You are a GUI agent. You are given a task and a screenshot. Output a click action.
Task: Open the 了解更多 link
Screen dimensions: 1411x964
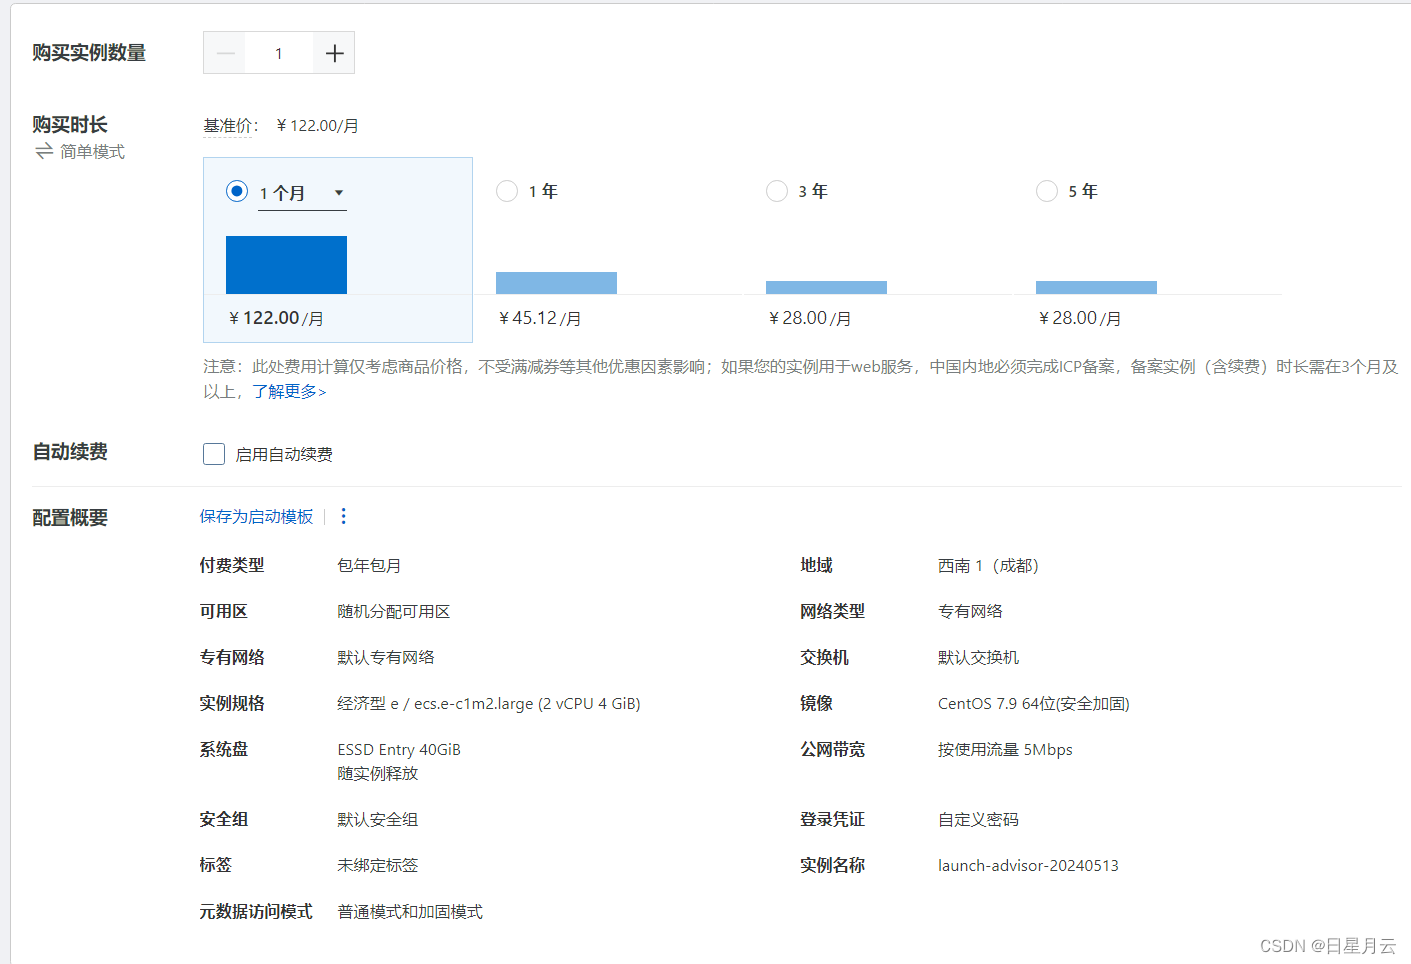289,391
